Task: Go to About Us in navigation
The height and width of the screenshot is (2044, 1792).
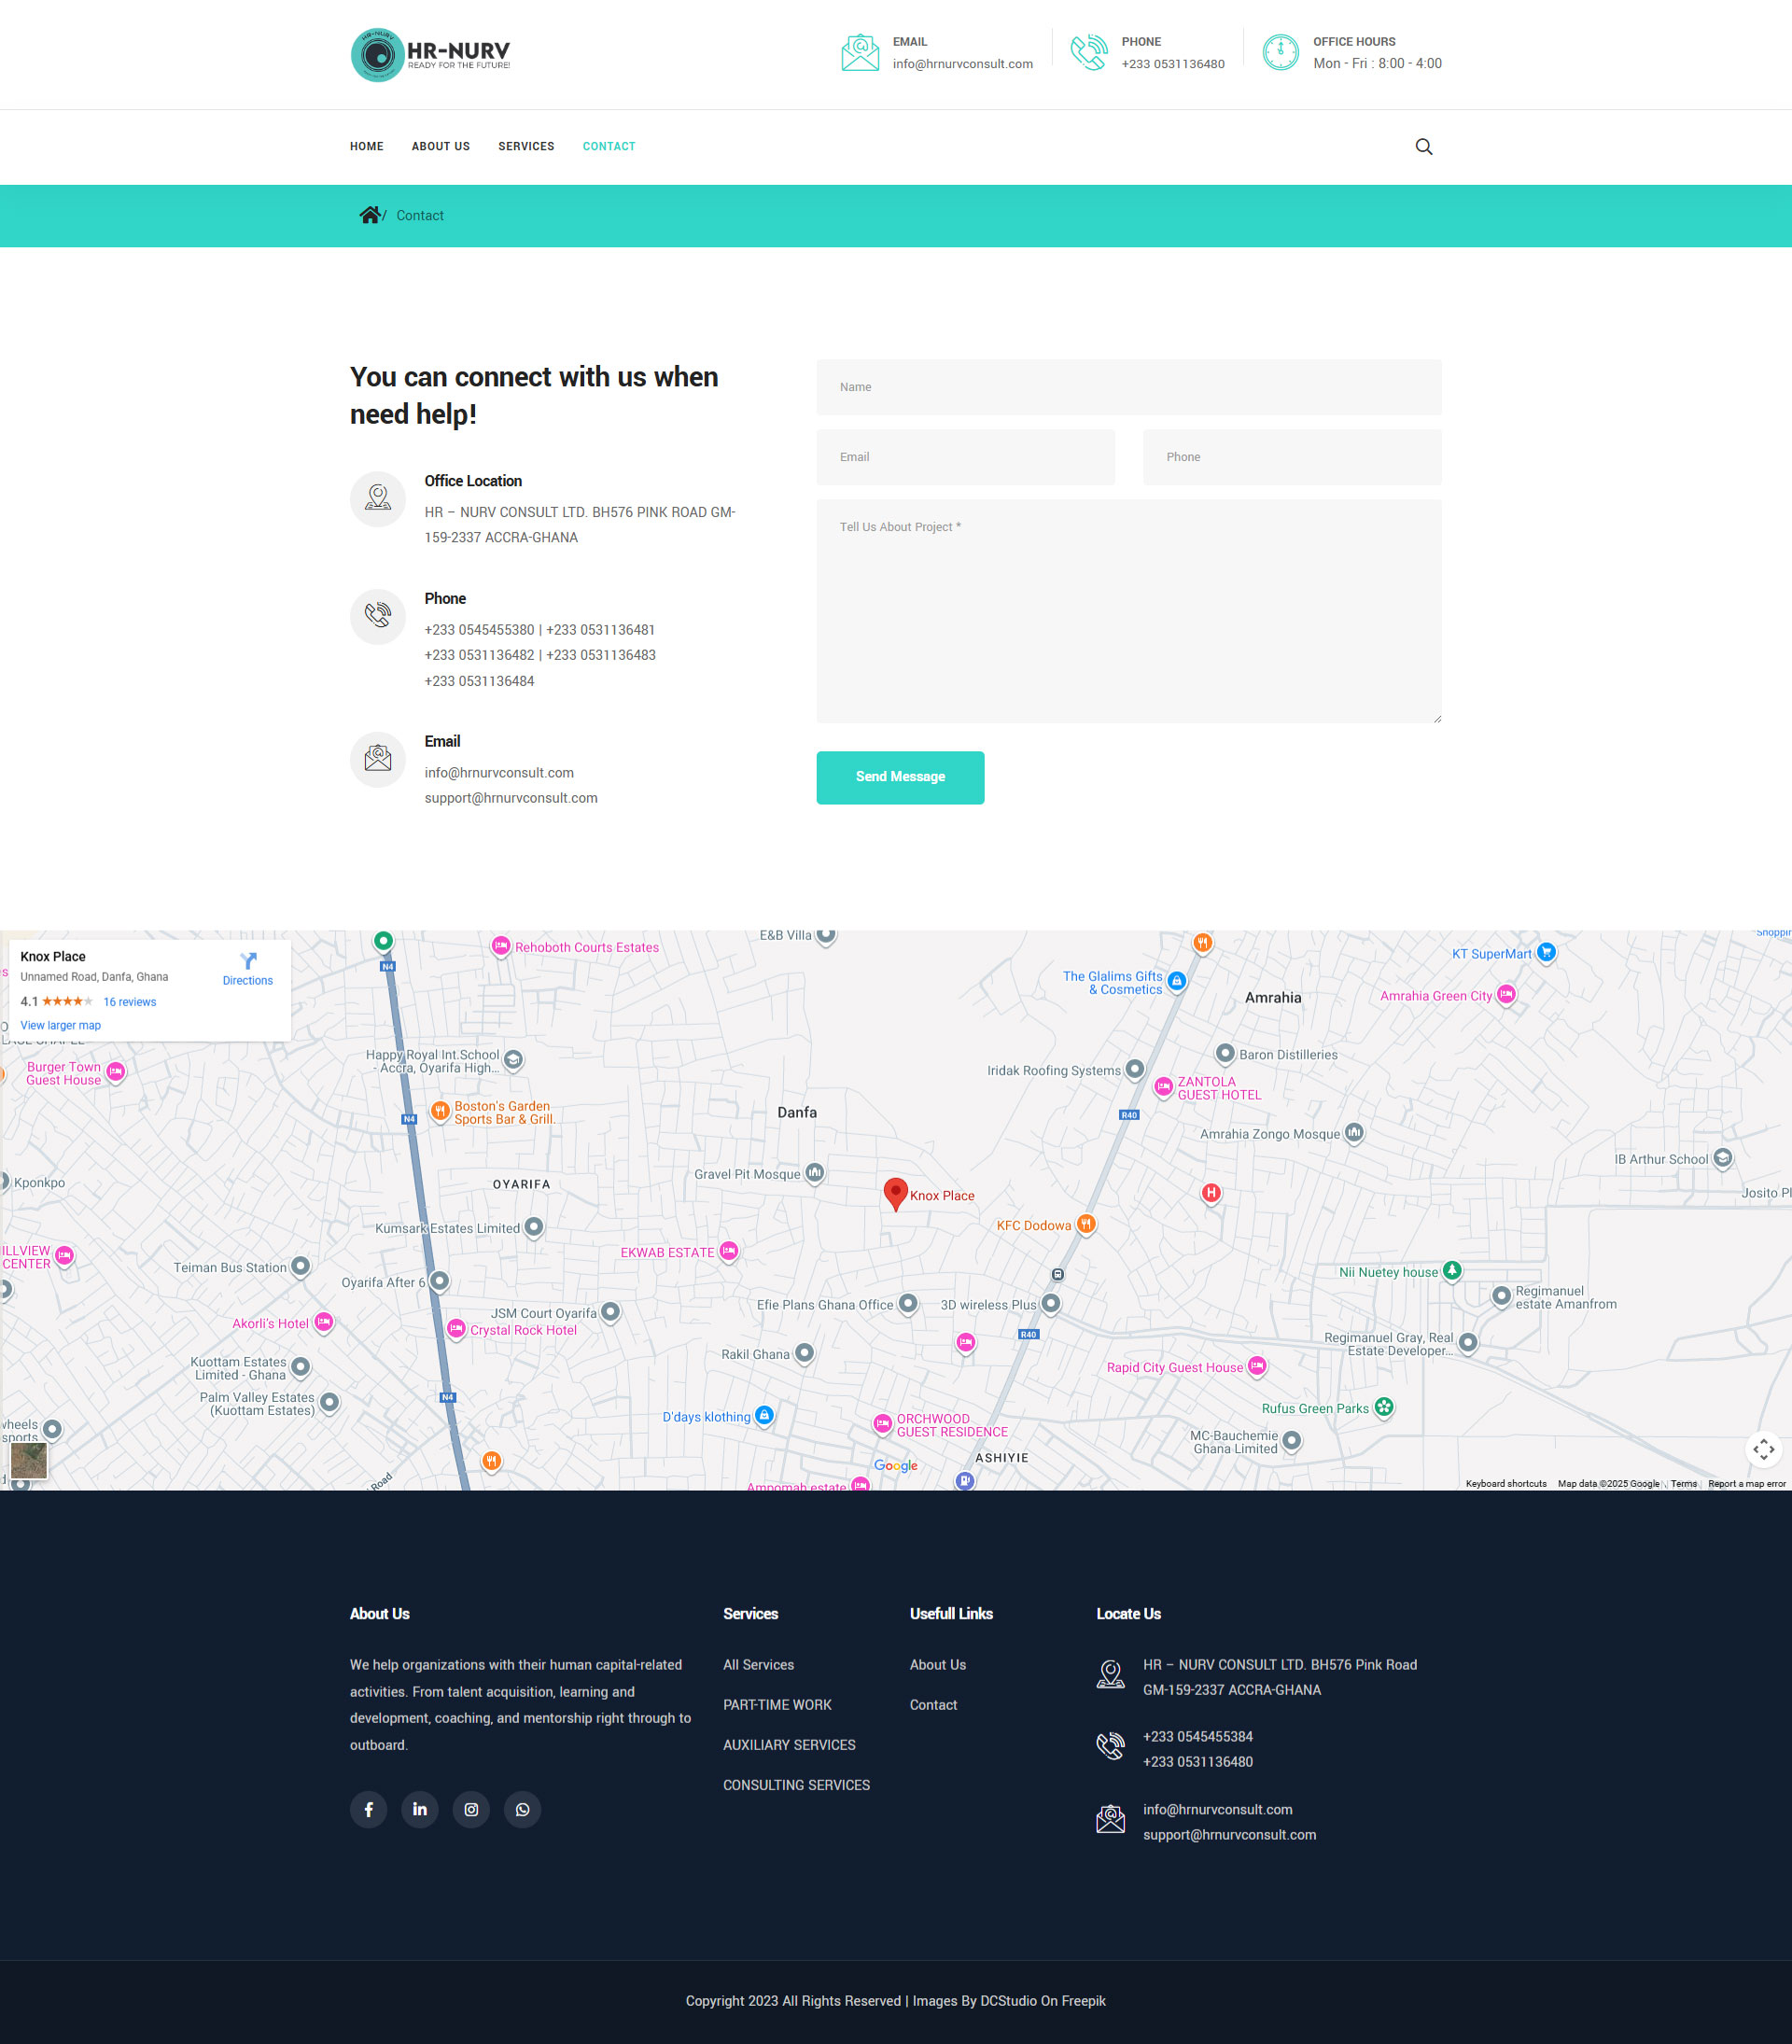Action: click(440, 147)
